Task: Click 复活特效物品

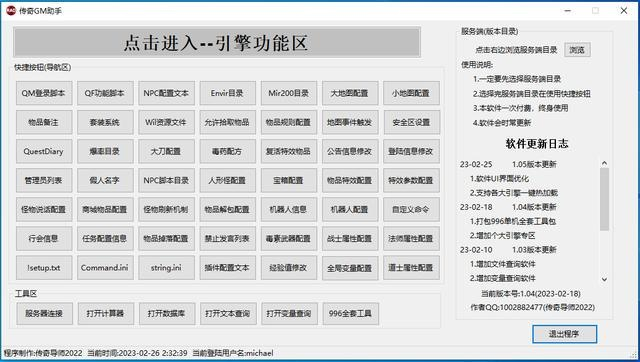Action: [x=289, y=151]
